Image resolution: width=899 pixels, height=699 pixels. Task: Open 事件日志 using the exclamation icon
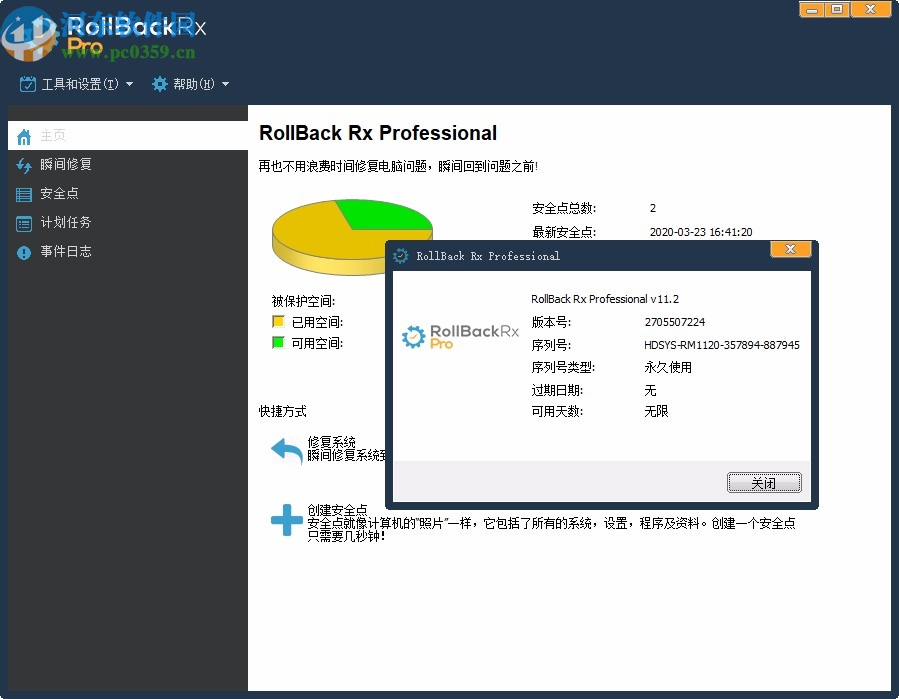[x=23, y=252]
